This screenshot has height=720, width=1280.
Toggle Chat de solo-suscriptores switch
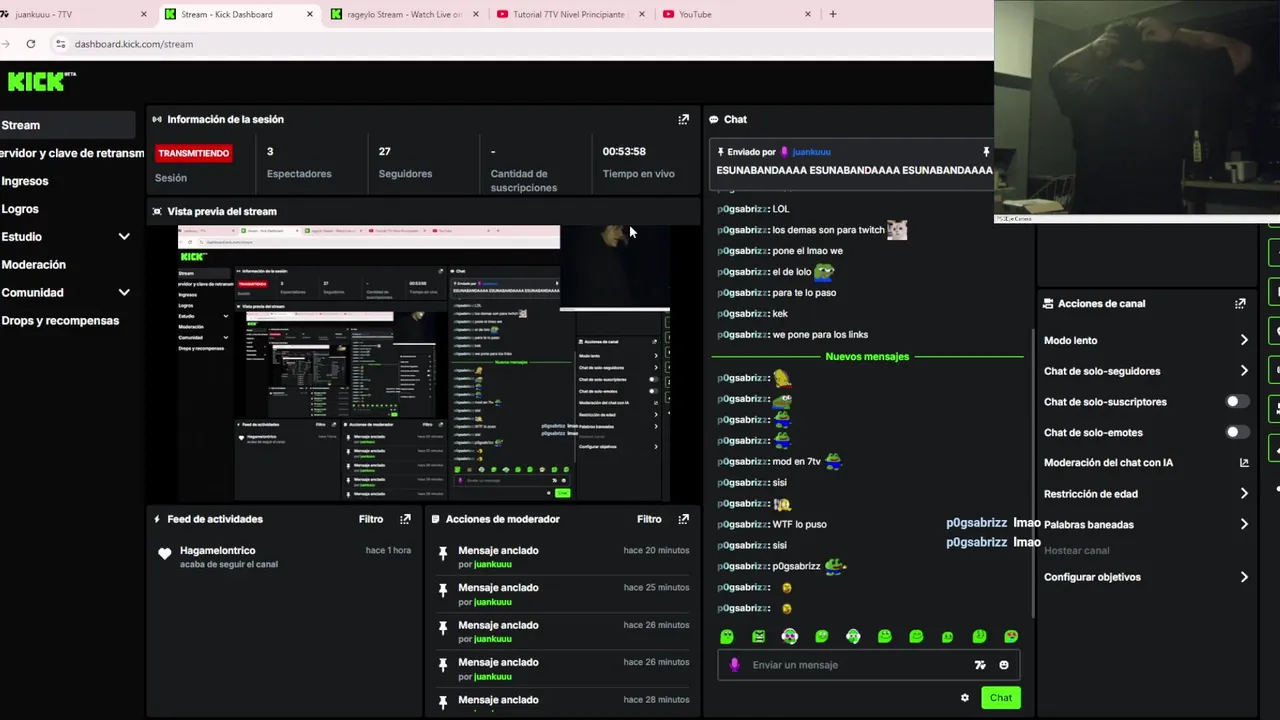(x=1237, y=402)
